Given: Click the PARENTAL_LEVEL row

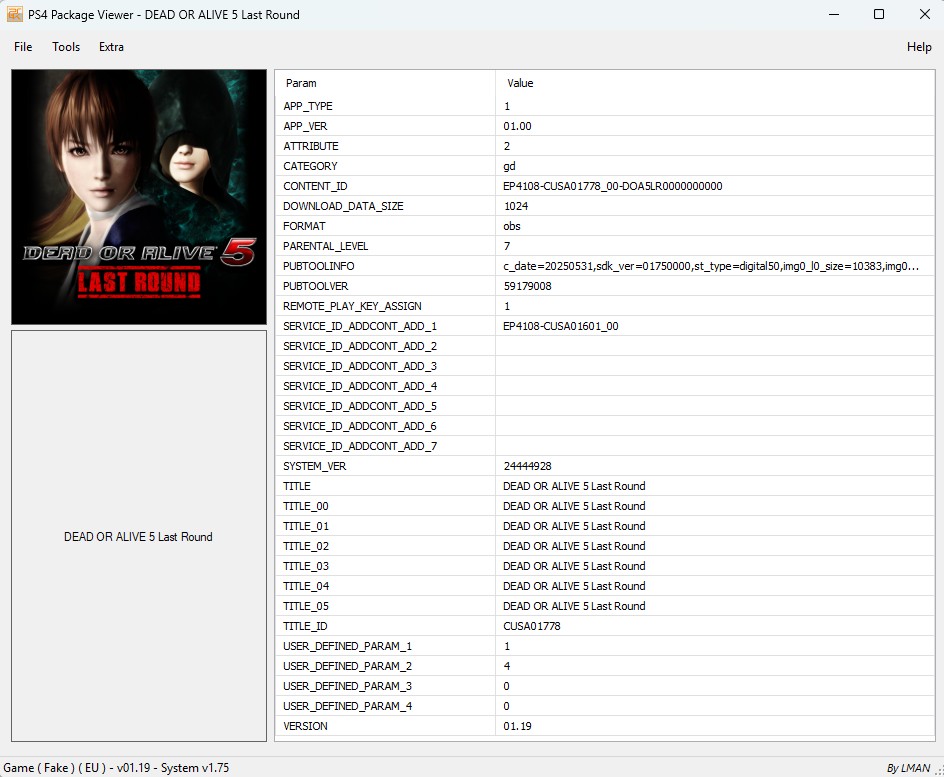Looking at the screenshot, I should [x=605, y=246].
